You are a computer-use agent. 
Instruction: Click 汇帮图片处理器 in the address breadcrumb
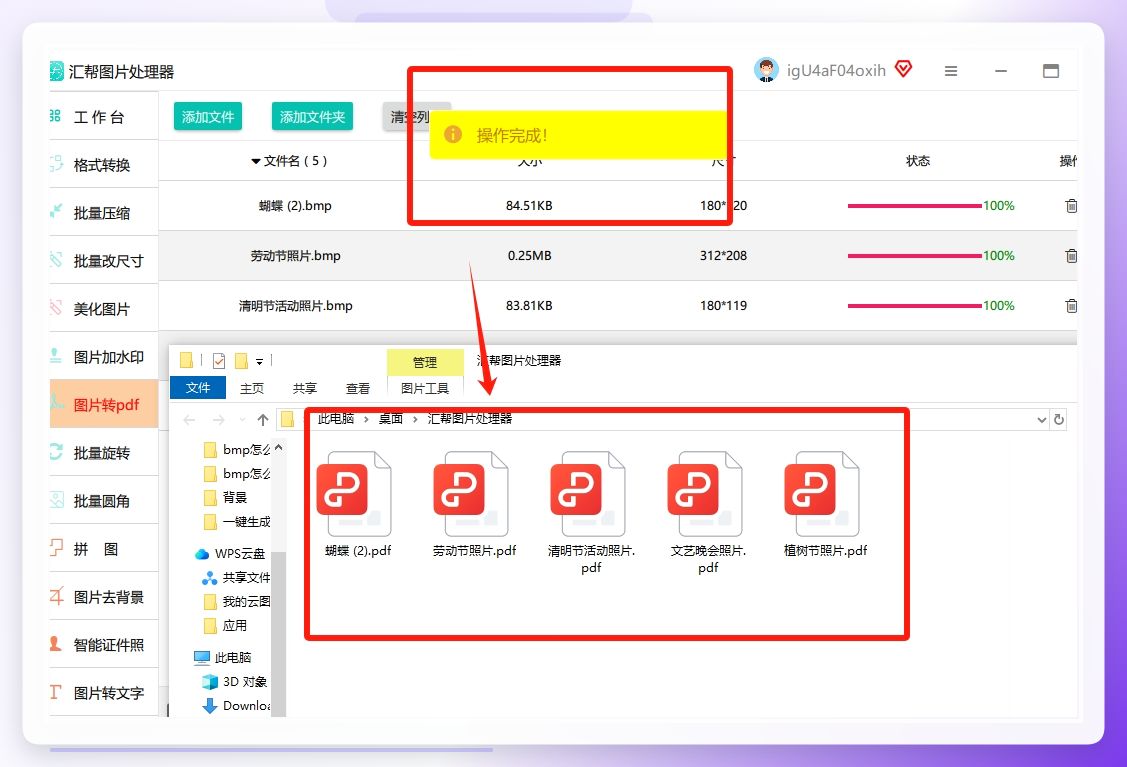coord(469,419)
